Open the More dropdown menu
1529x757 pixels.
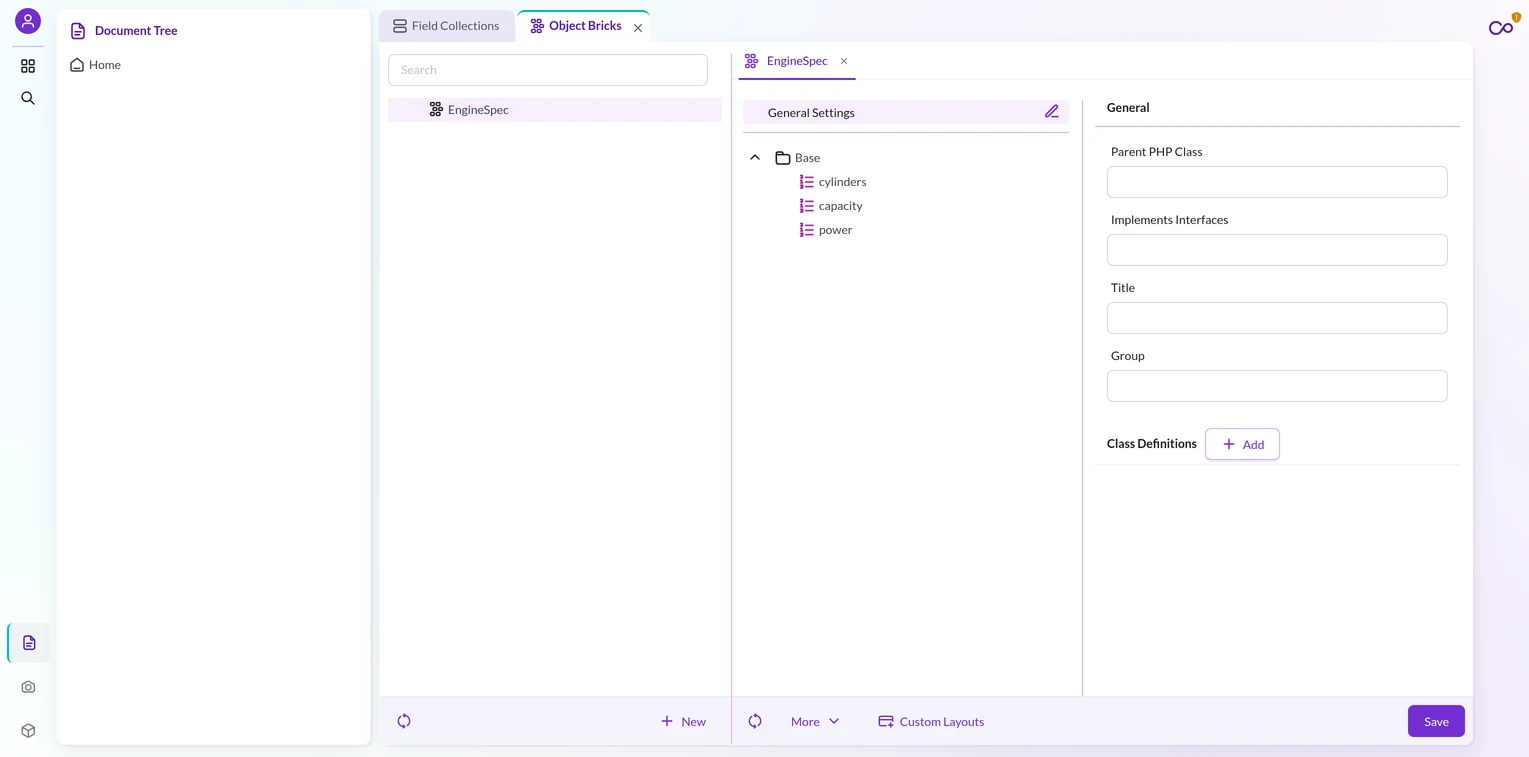(x=815, y=721)
